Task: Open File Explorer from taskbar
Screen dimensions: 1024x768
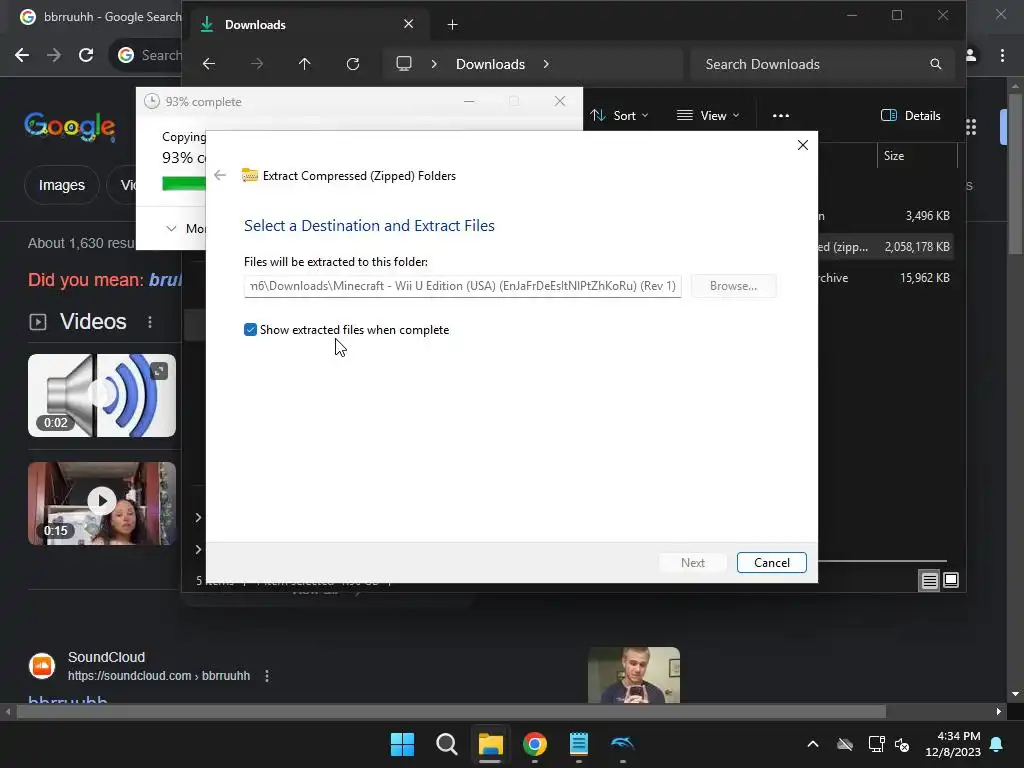Action: click(x=490, y=744)
